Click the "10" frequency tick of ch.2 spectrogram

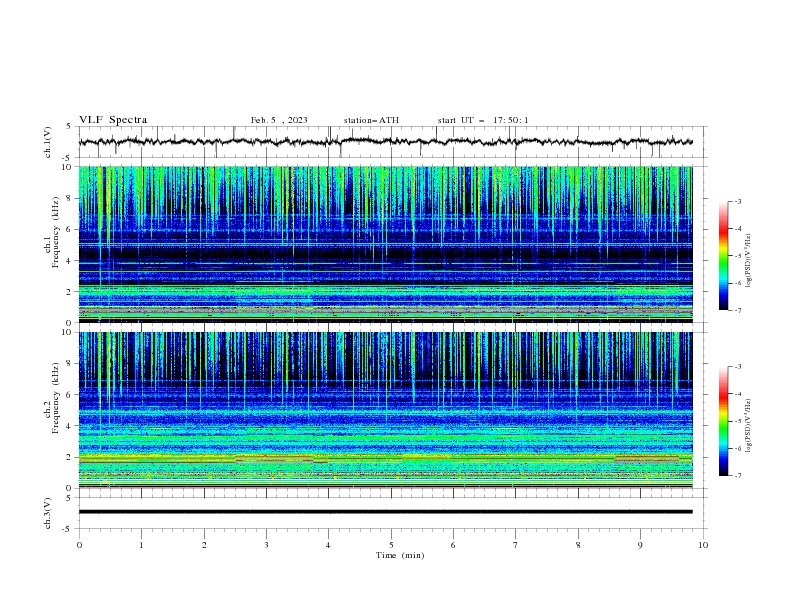(x=67, y=332)
